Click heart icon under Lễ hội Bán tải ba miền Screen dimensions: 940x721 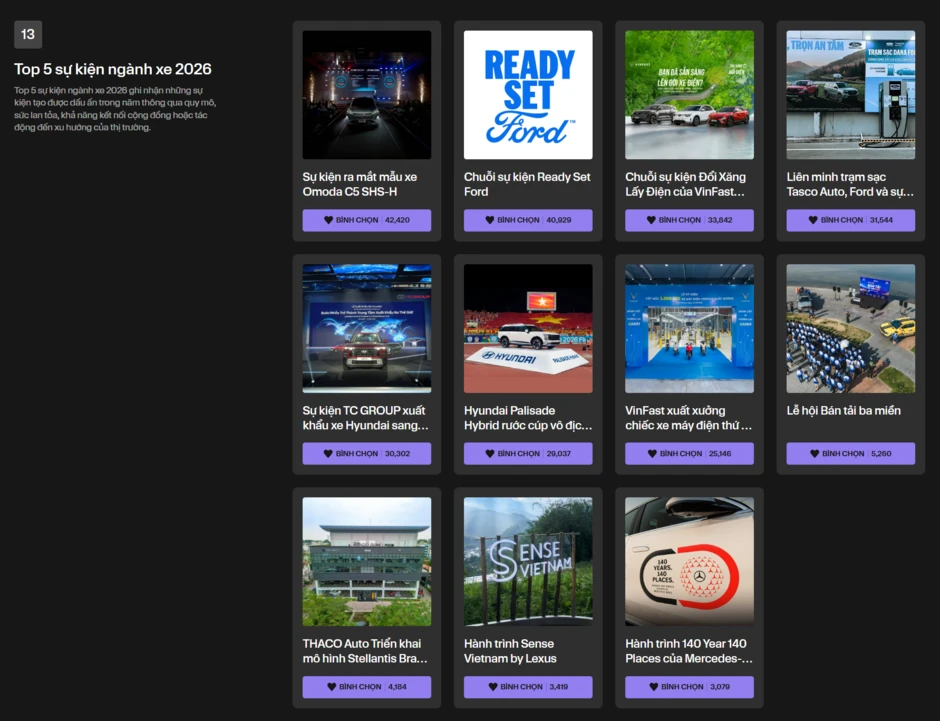(814, 454)
